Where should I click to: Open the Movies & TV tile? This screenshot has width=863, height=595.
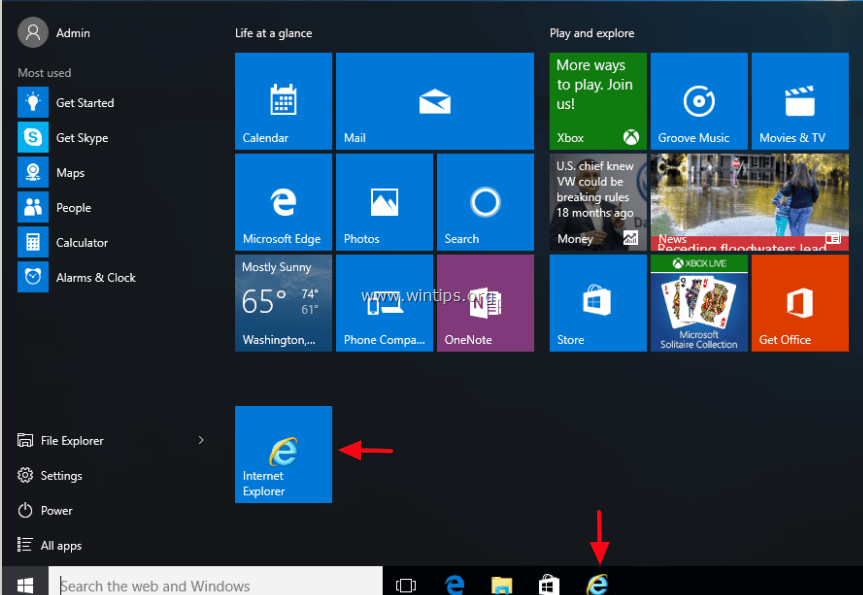[x=800, y=101]
